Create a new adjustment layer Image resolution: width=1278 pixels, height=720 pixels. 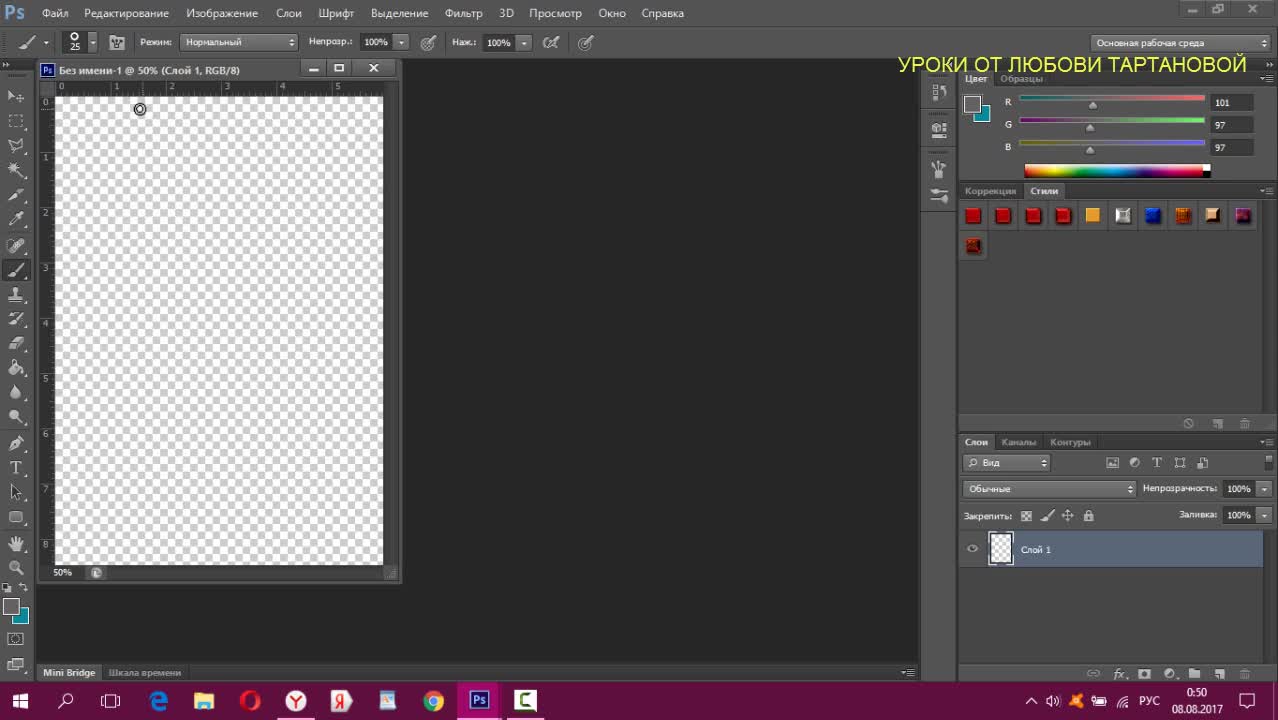[x=1169, y=674]
